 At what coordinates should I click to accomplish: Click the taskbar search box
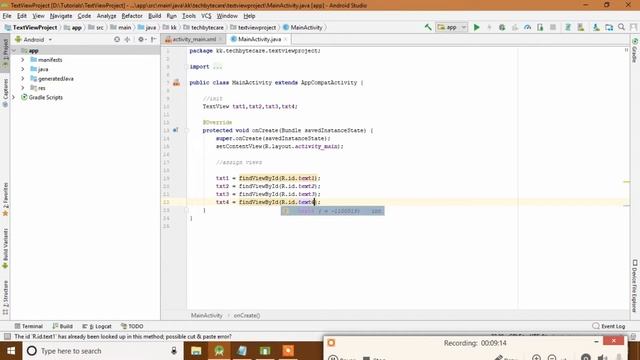pyautogui.click(x=102, y=351)
